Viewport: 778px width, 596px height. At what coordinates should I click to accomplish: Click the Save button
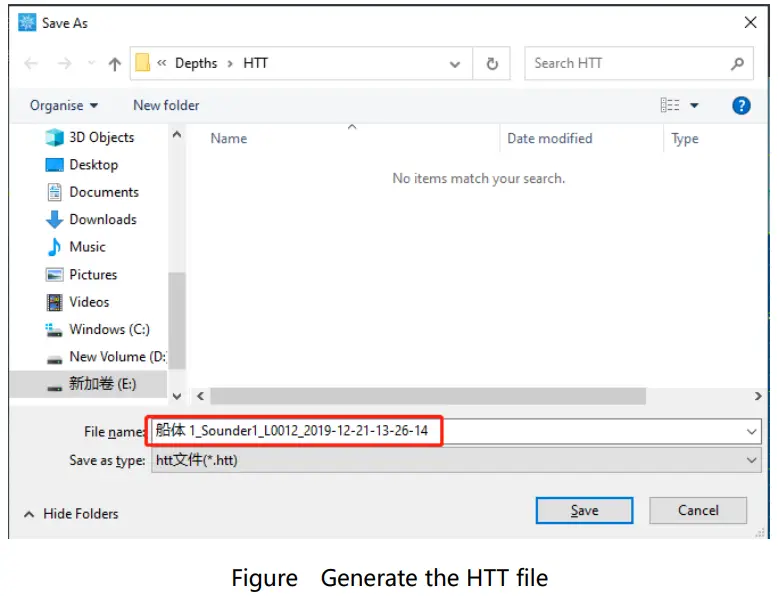[x=584, y=510]
